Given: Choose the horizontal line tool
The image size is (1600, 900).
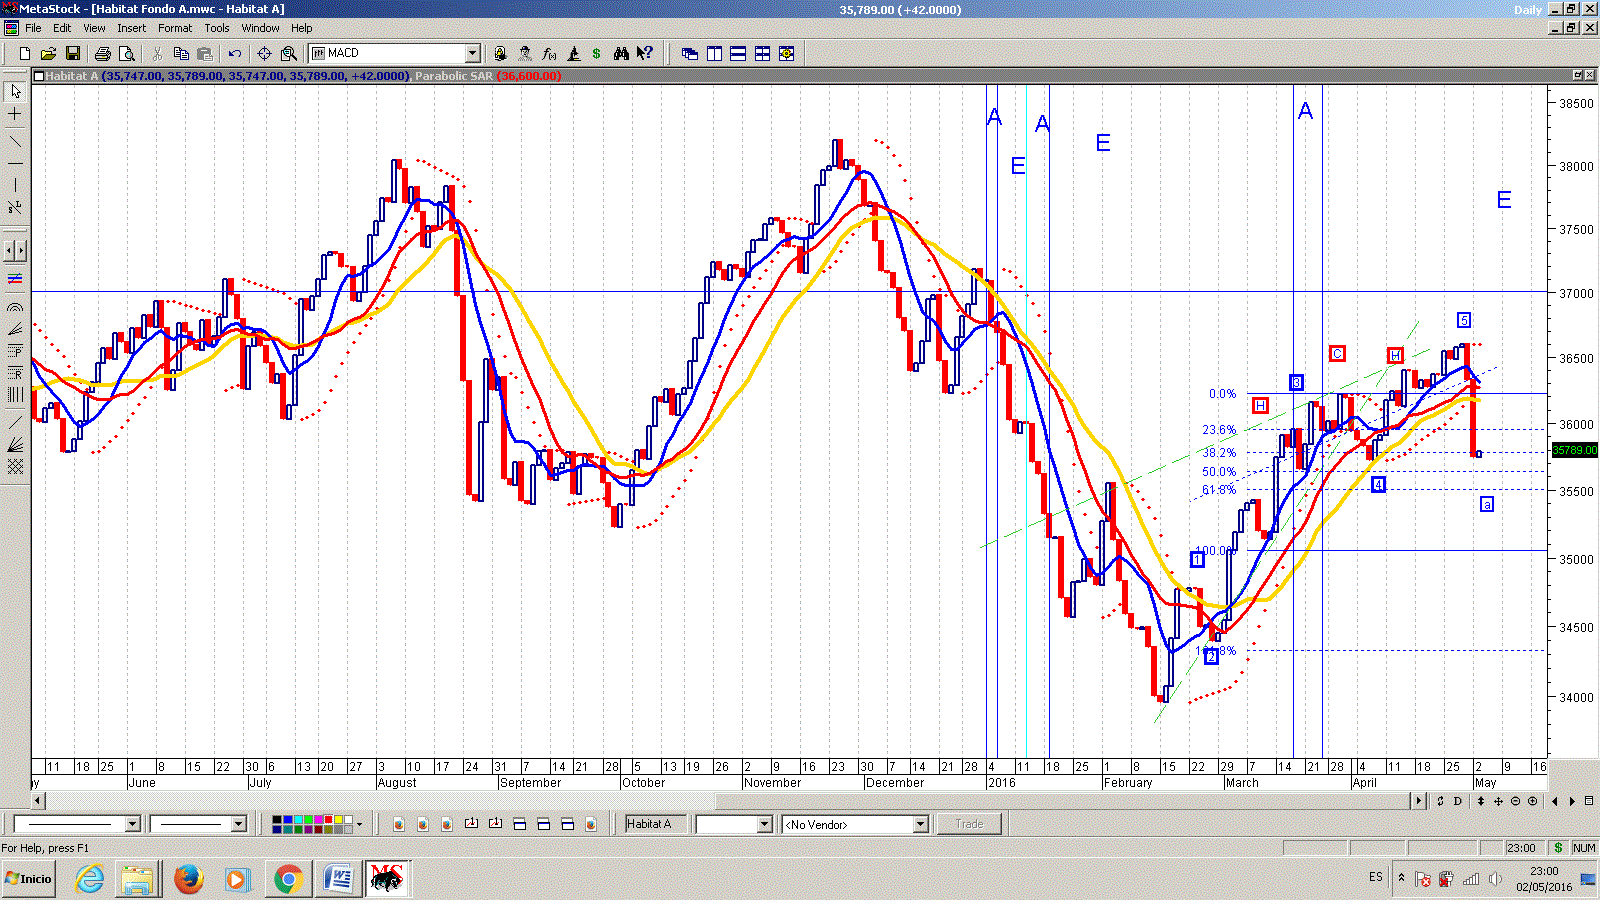Looking at the screenshot, I should (x=15, y=163).
